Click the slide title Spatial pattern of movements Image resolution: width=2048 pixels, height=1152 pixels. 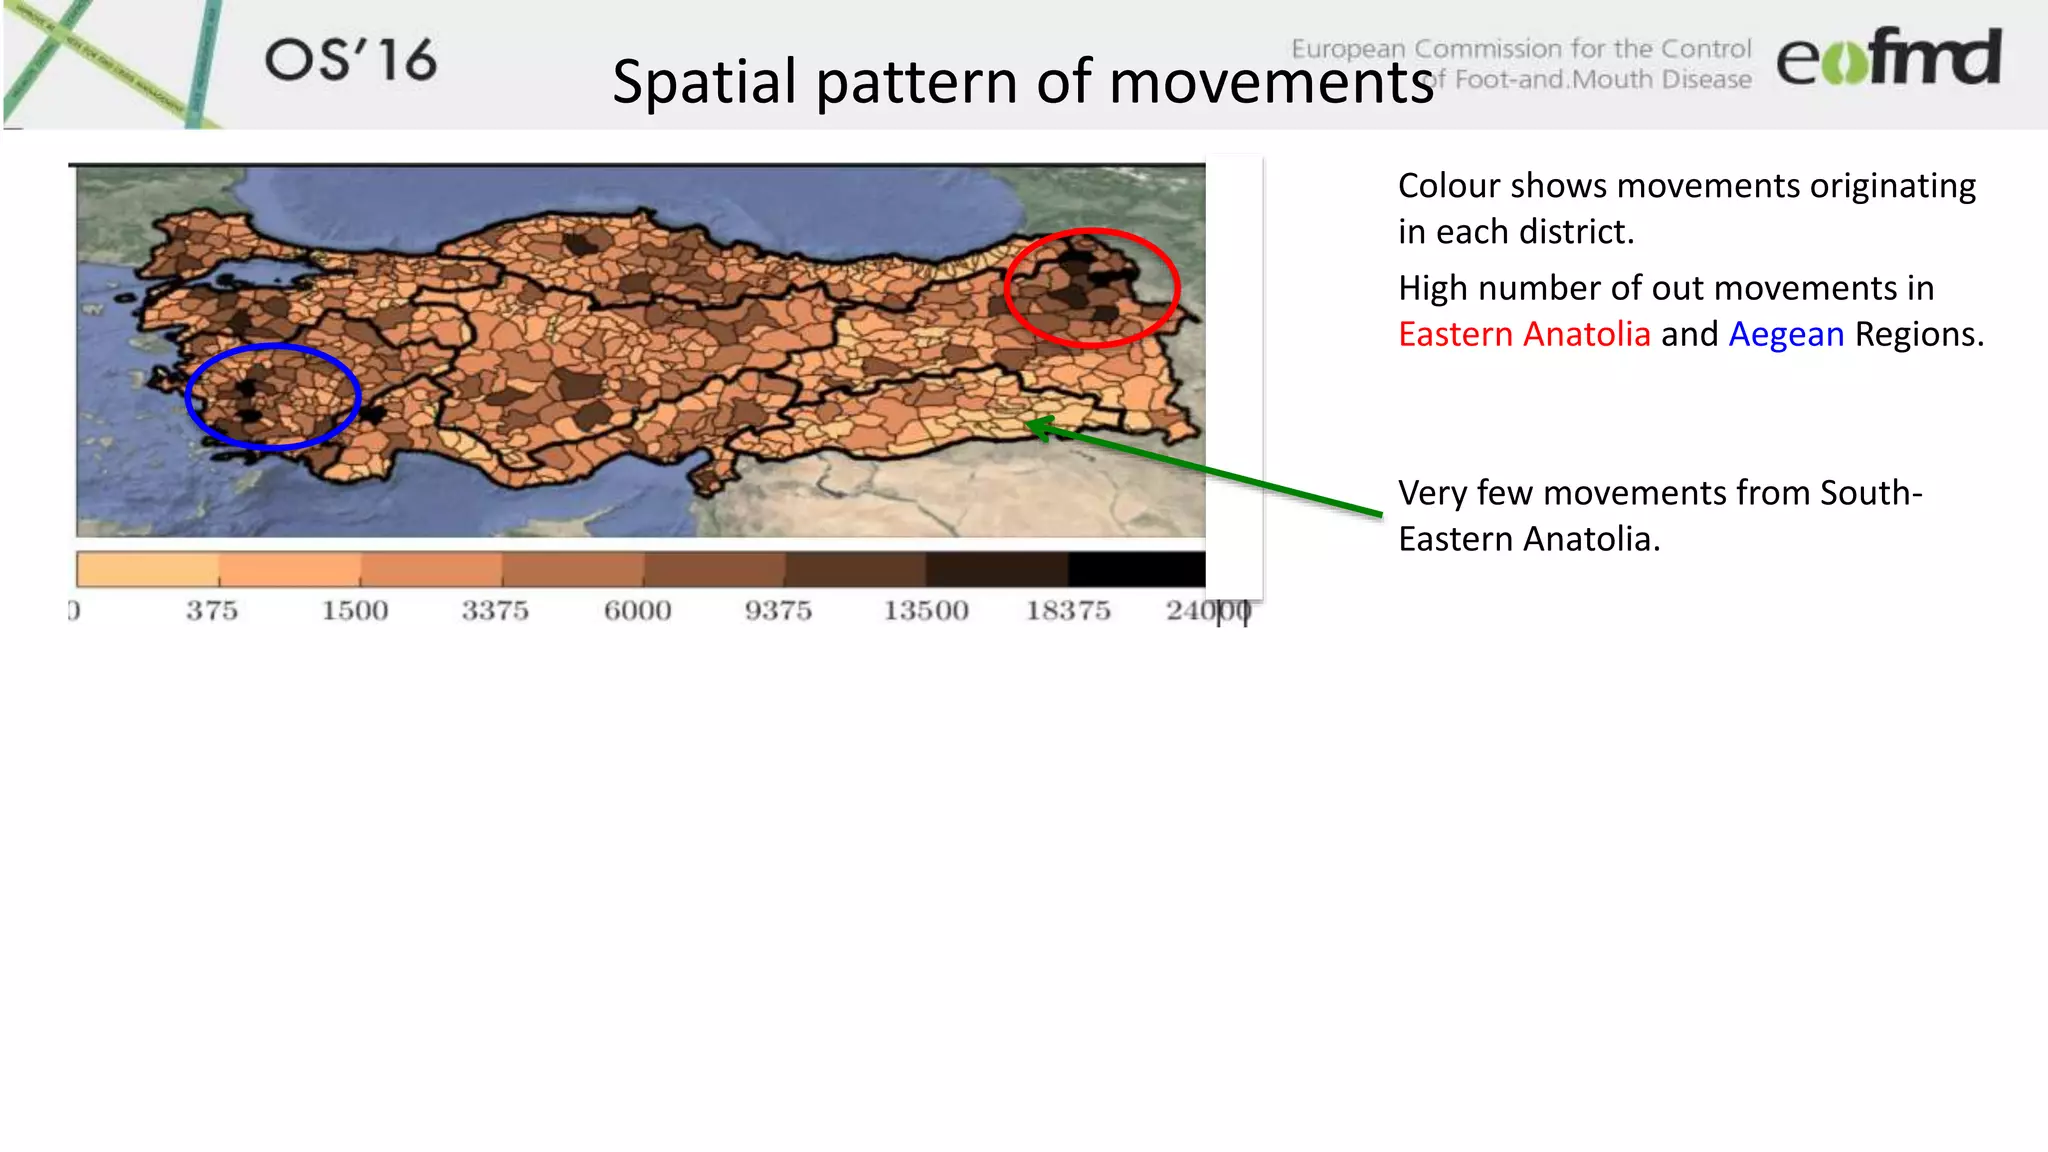[1022, 82]
